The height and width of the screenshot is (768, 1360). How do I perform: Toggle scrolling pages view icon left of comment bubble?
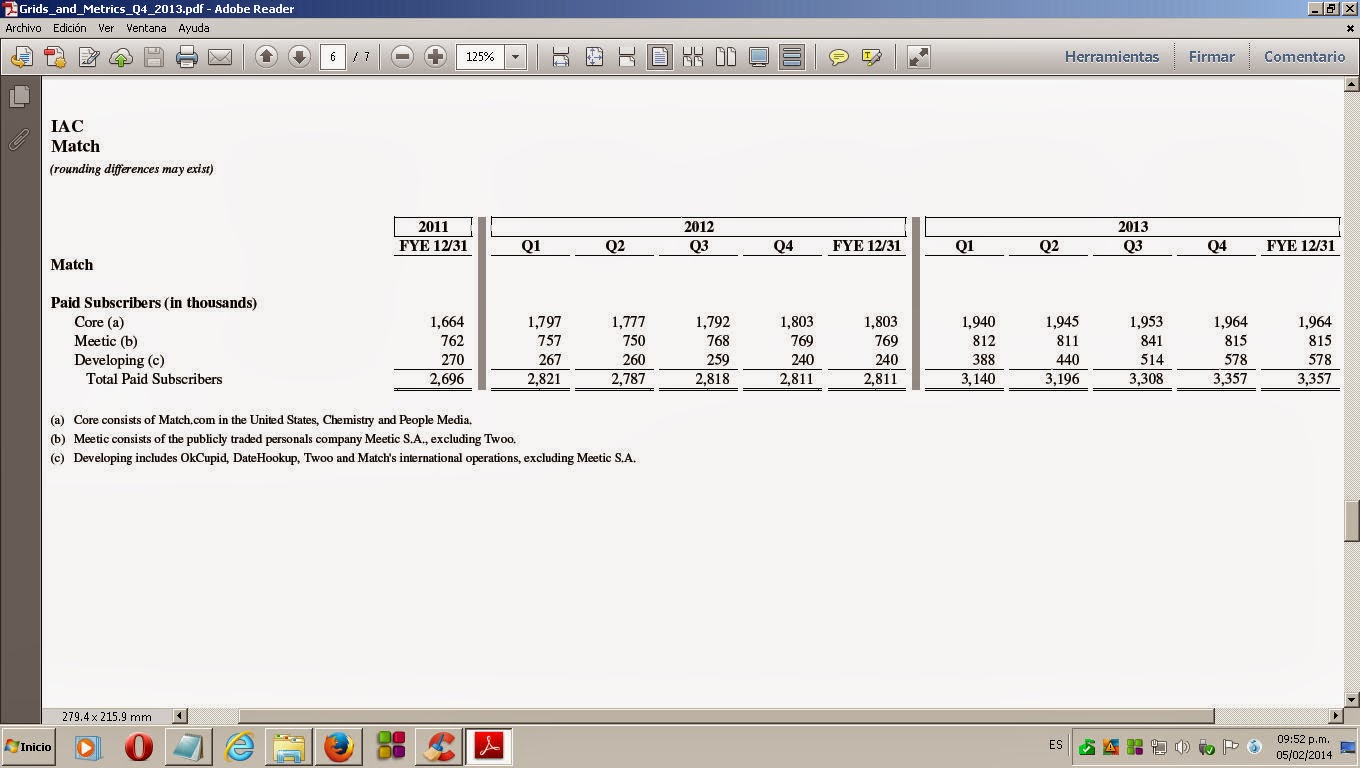[792, 57]
